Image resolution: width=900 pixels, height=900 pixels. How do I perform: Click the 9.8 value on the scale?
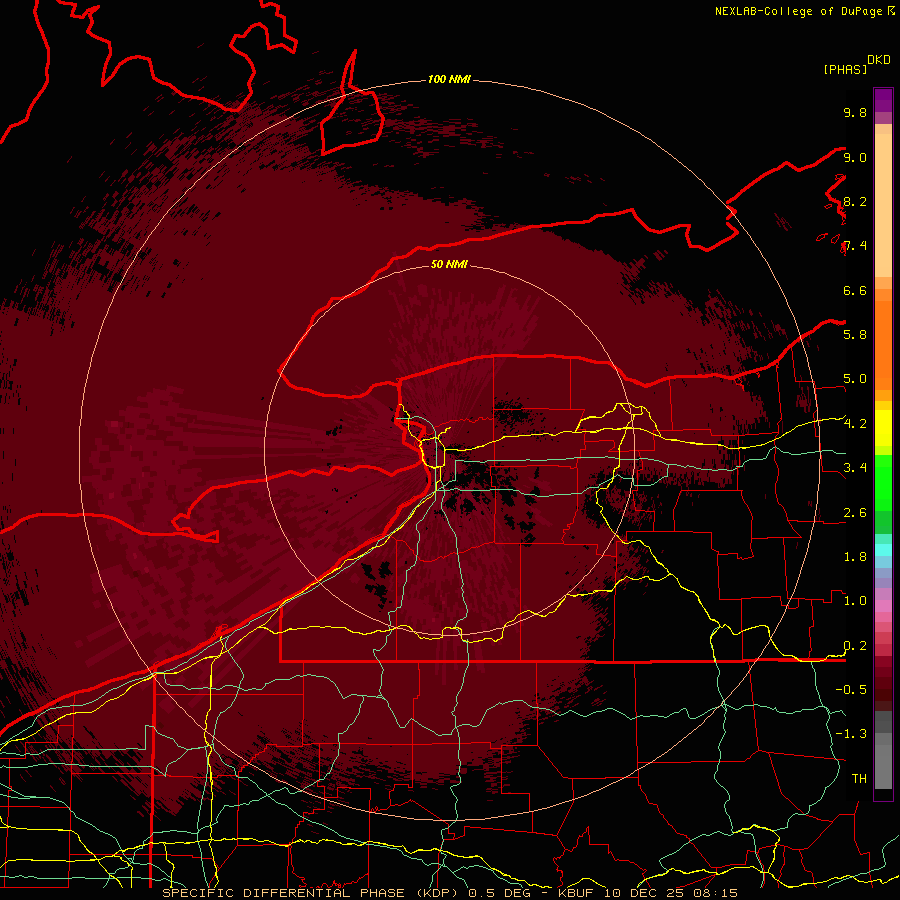855,112
